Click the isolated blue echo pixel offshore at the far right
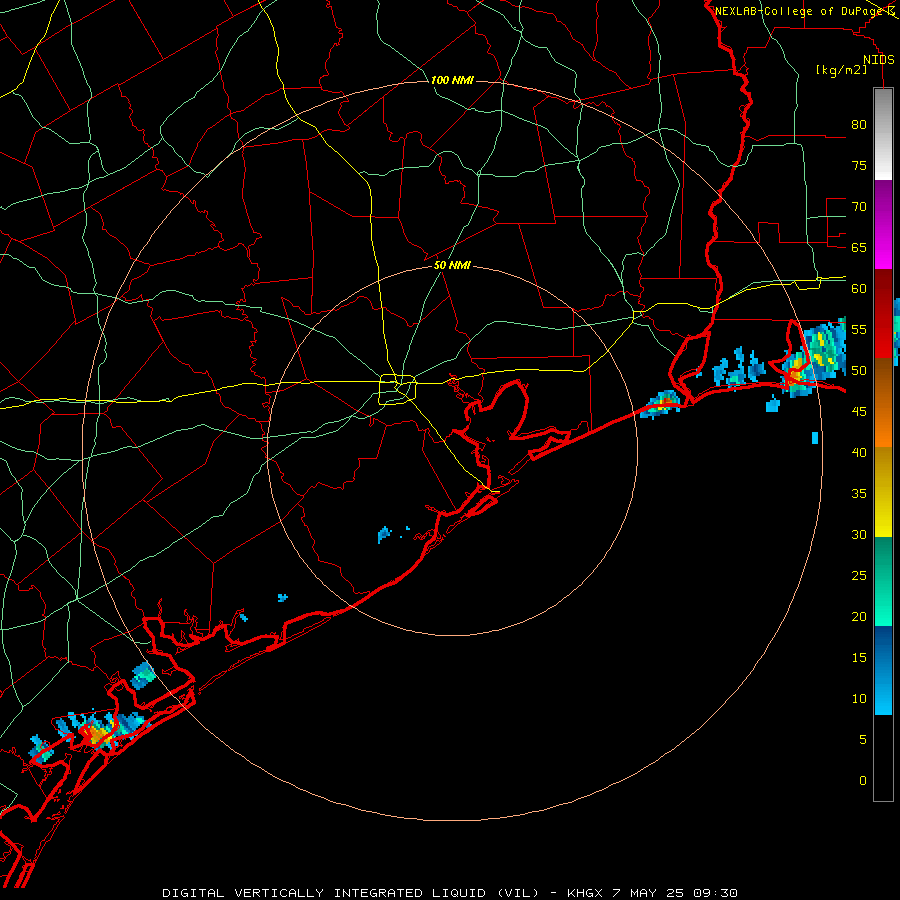The width and height of the screenshot is (900, 900). click(815, 438)
